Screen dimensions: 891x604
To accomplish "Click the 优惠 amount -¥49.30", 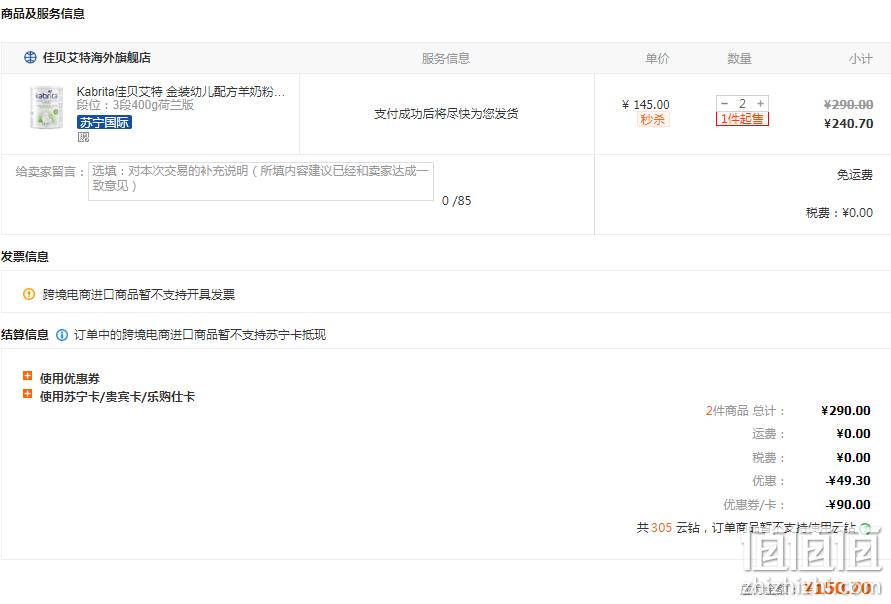I will coord(848,481).
